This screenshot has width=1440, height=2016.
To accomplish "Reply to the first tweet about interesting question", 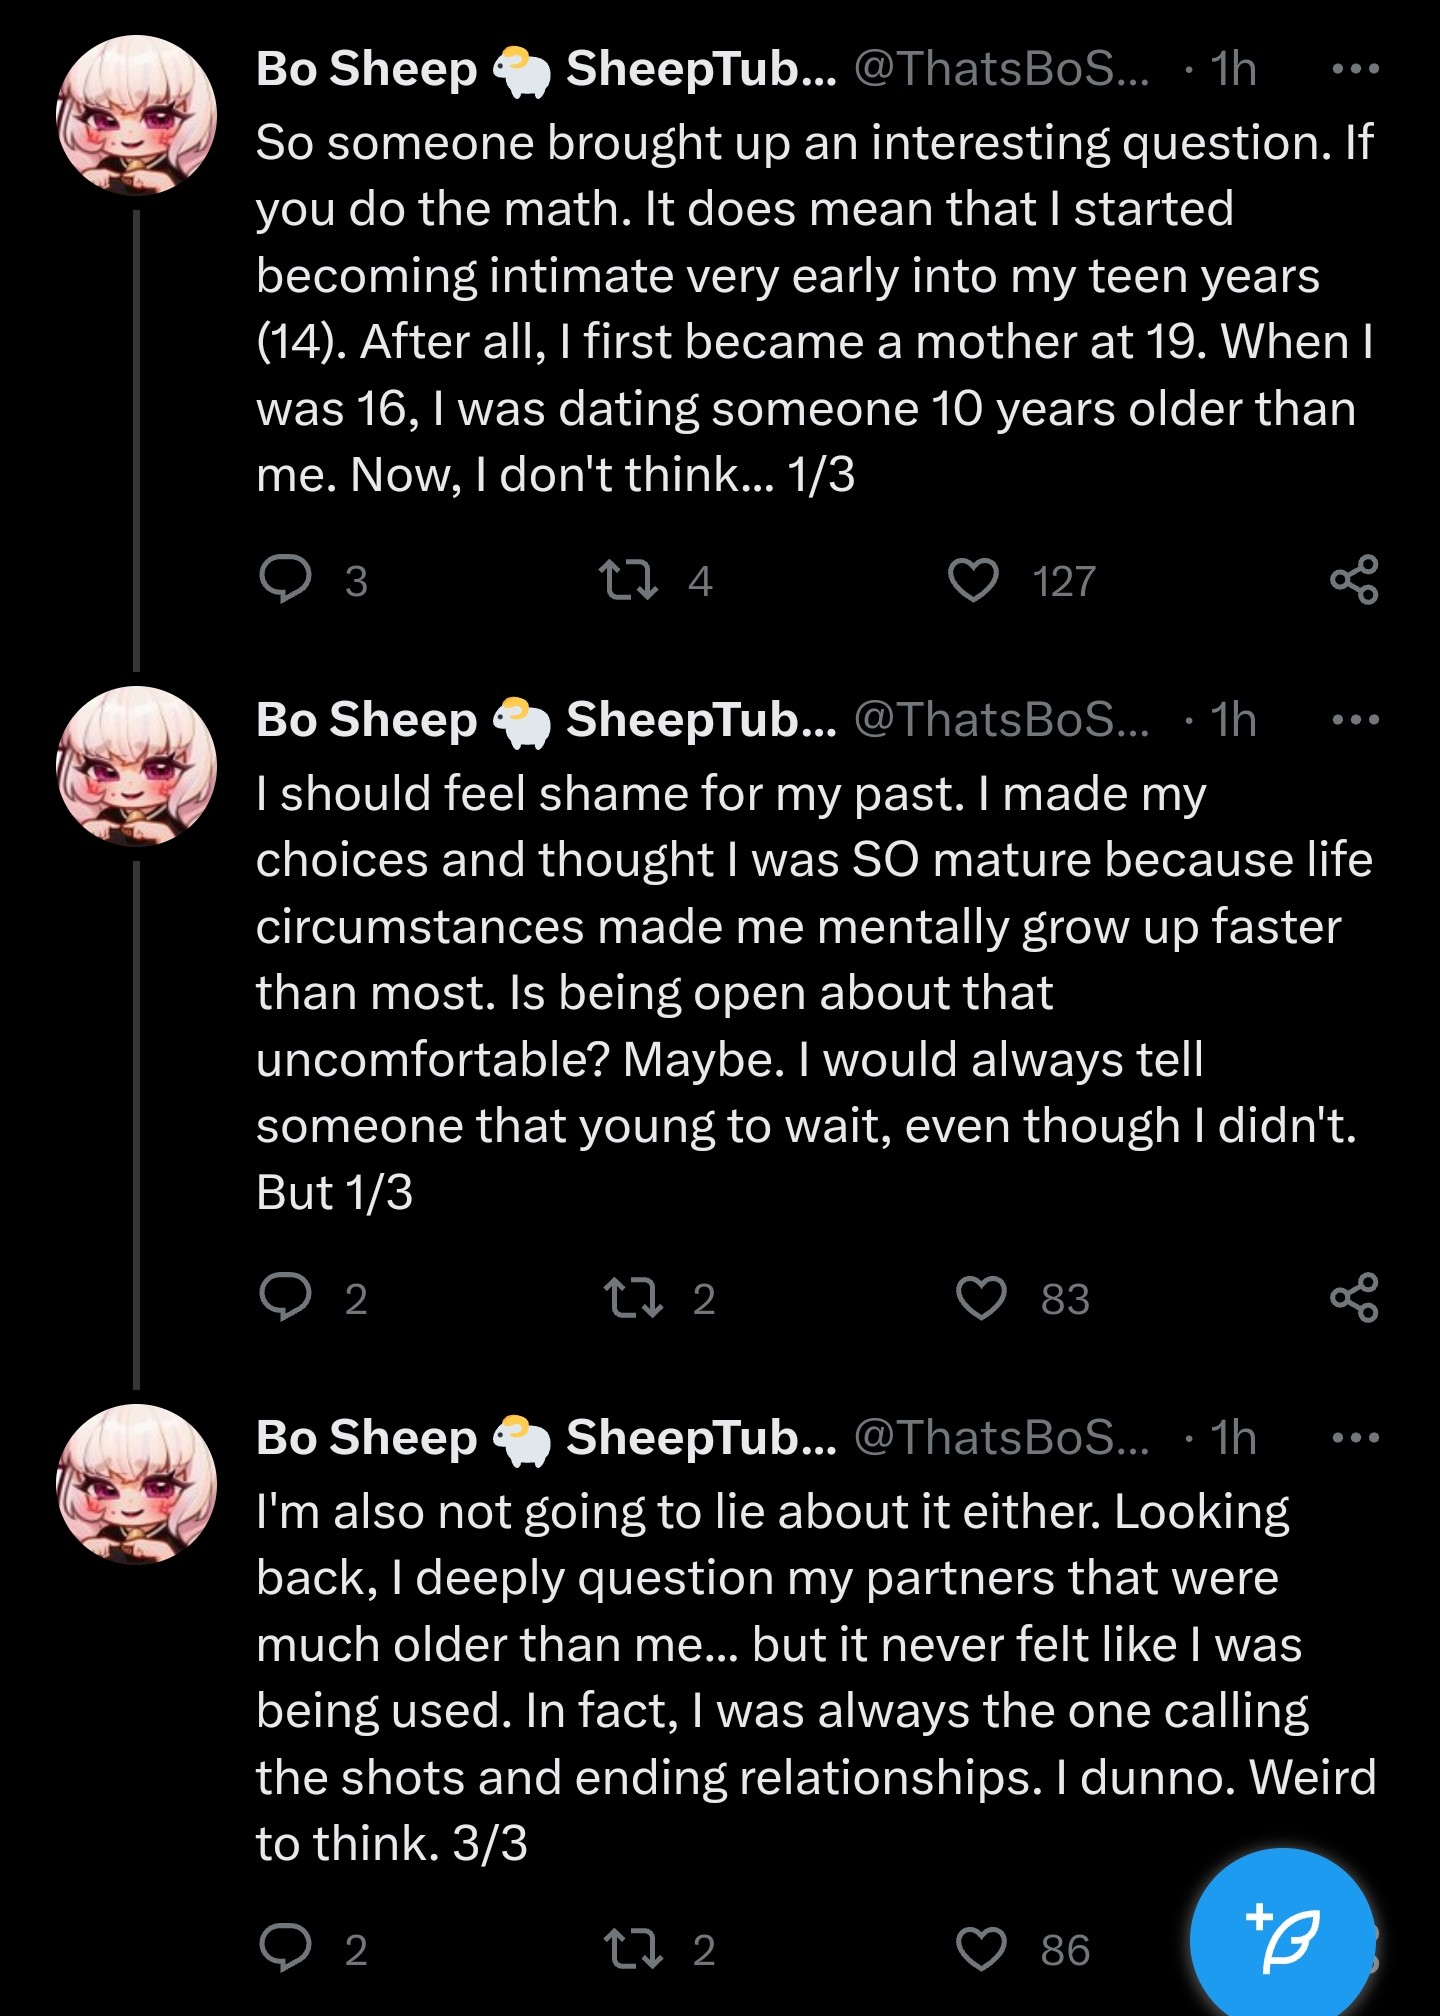I will coord(286,580).
